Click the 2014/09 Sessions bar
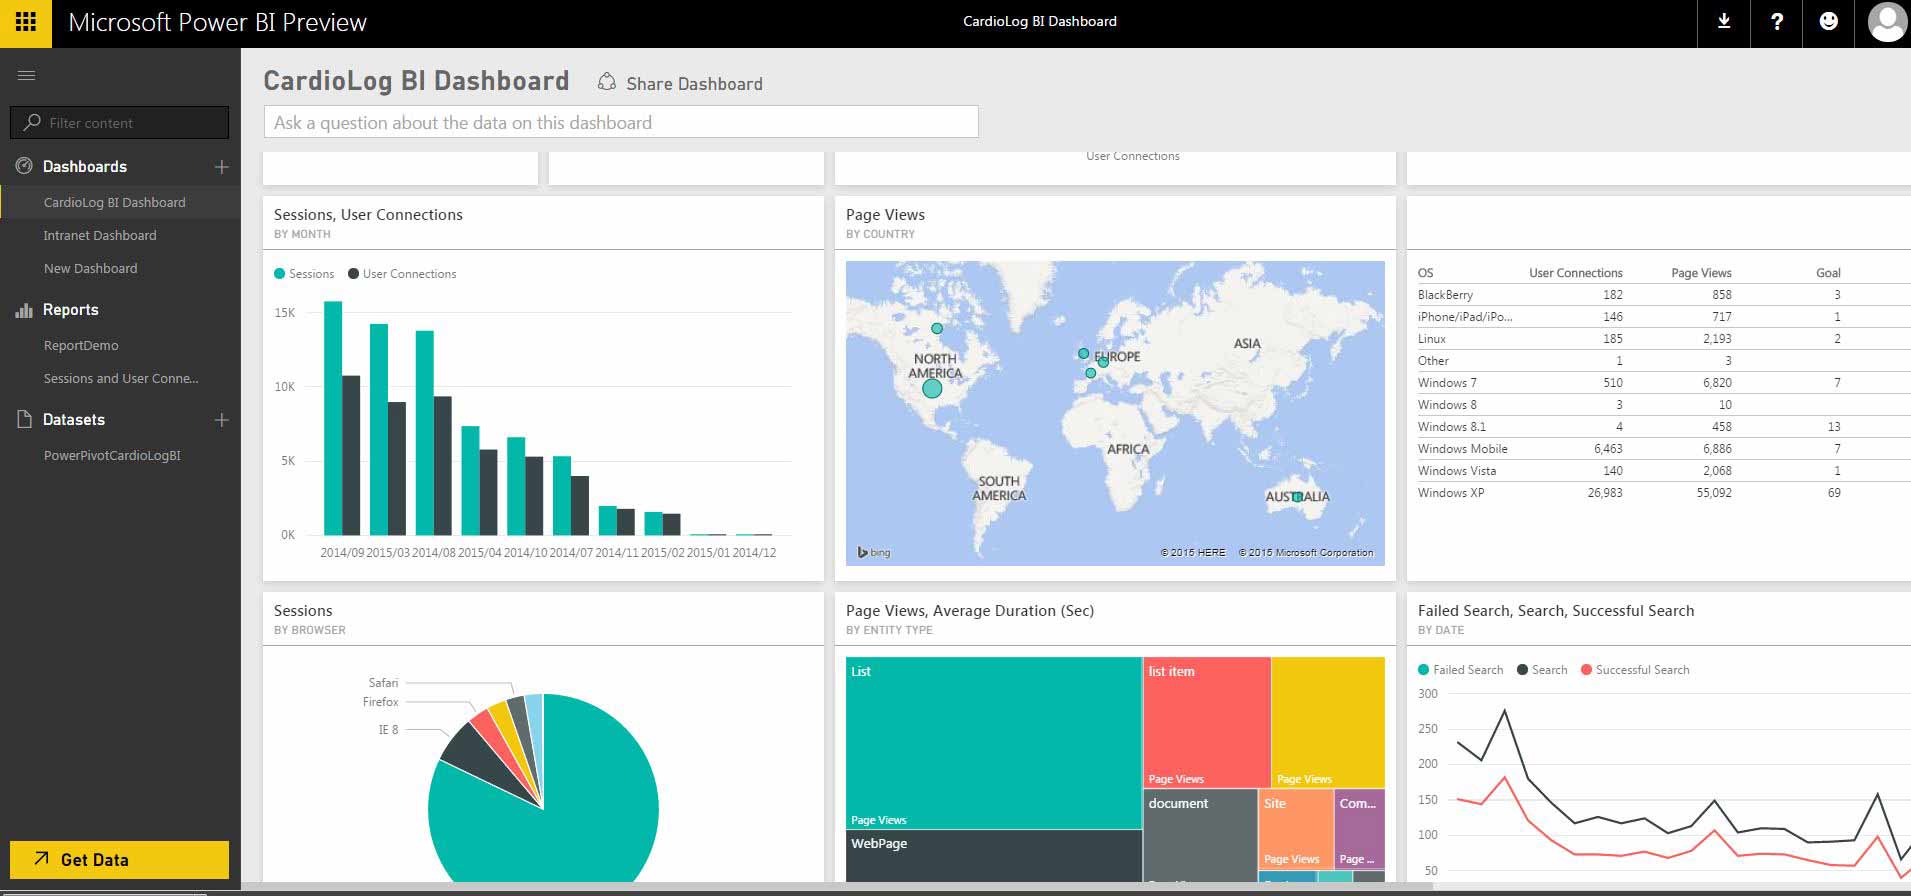This screenshot has height=896, width=1911. [333, 418]
